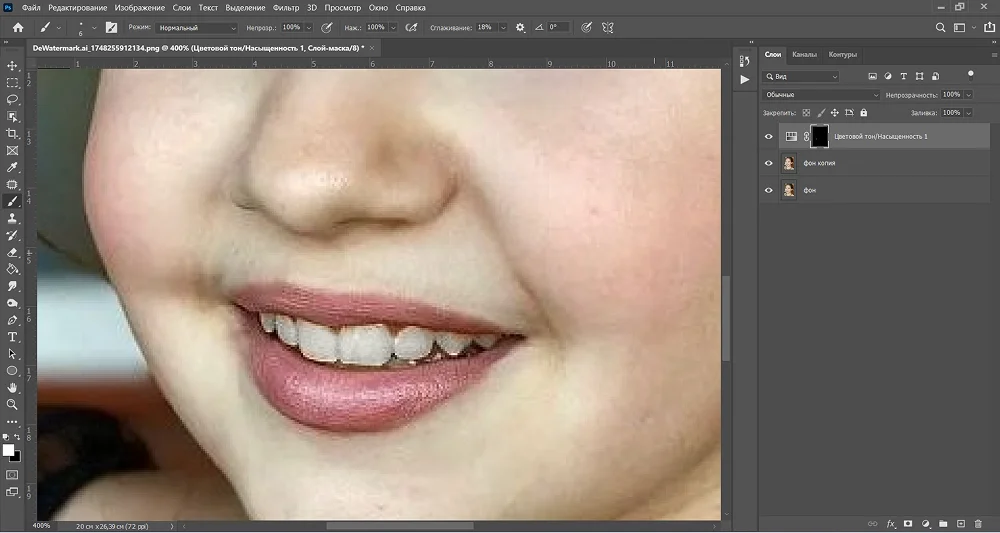Viewport: 1000px width, 533px height.
Task: Open the Обычные layer blend mode dropdown
Action: (x=821, y=94)
